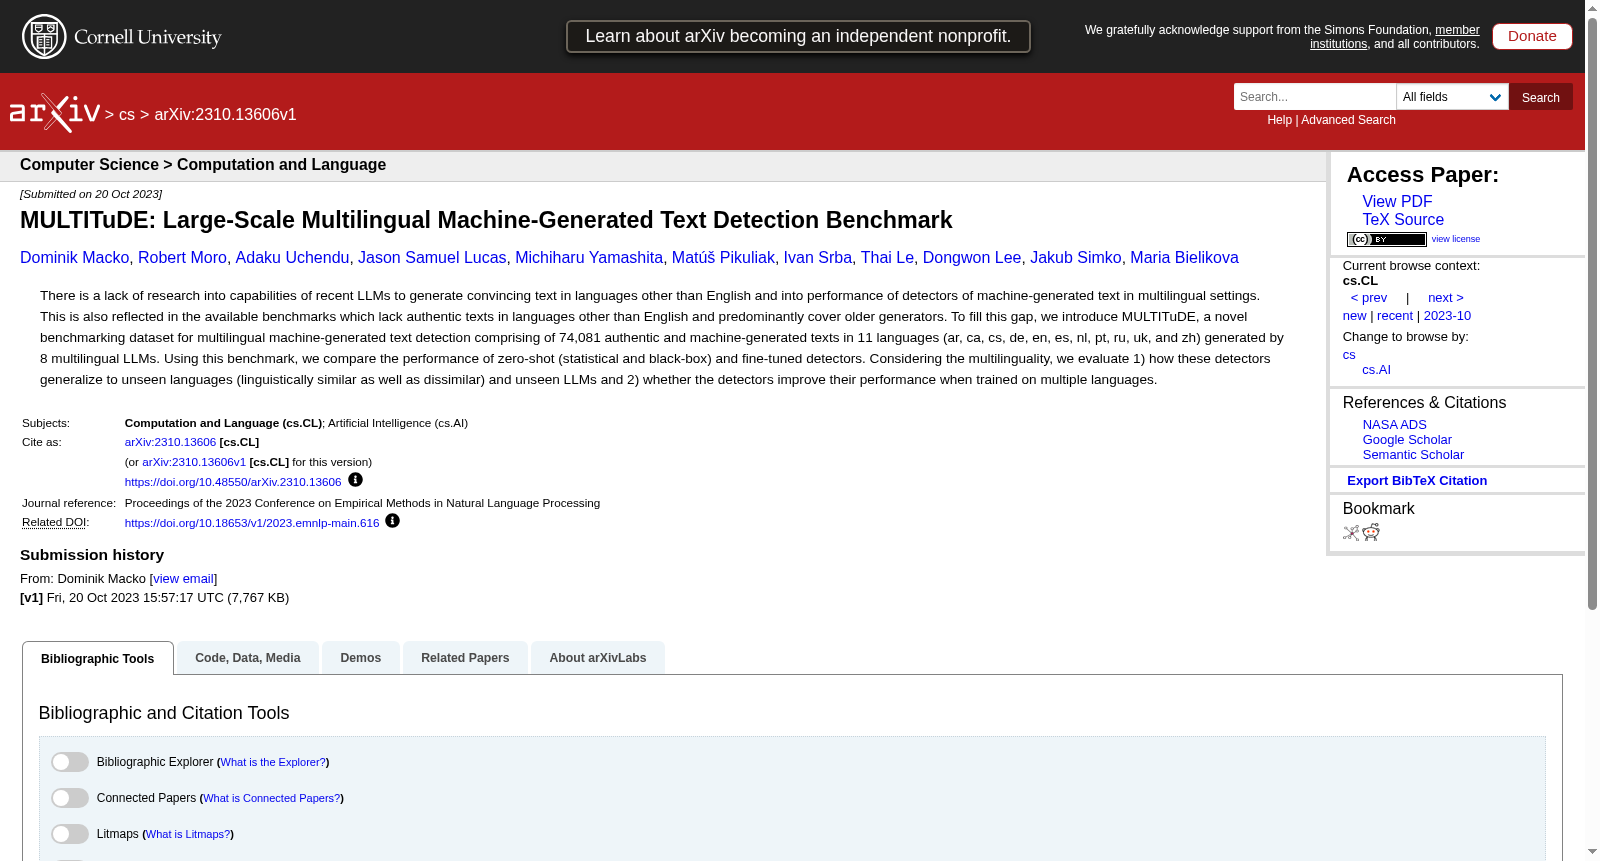
Task: Open the Google Scholar link
Action: [1407, 440]
